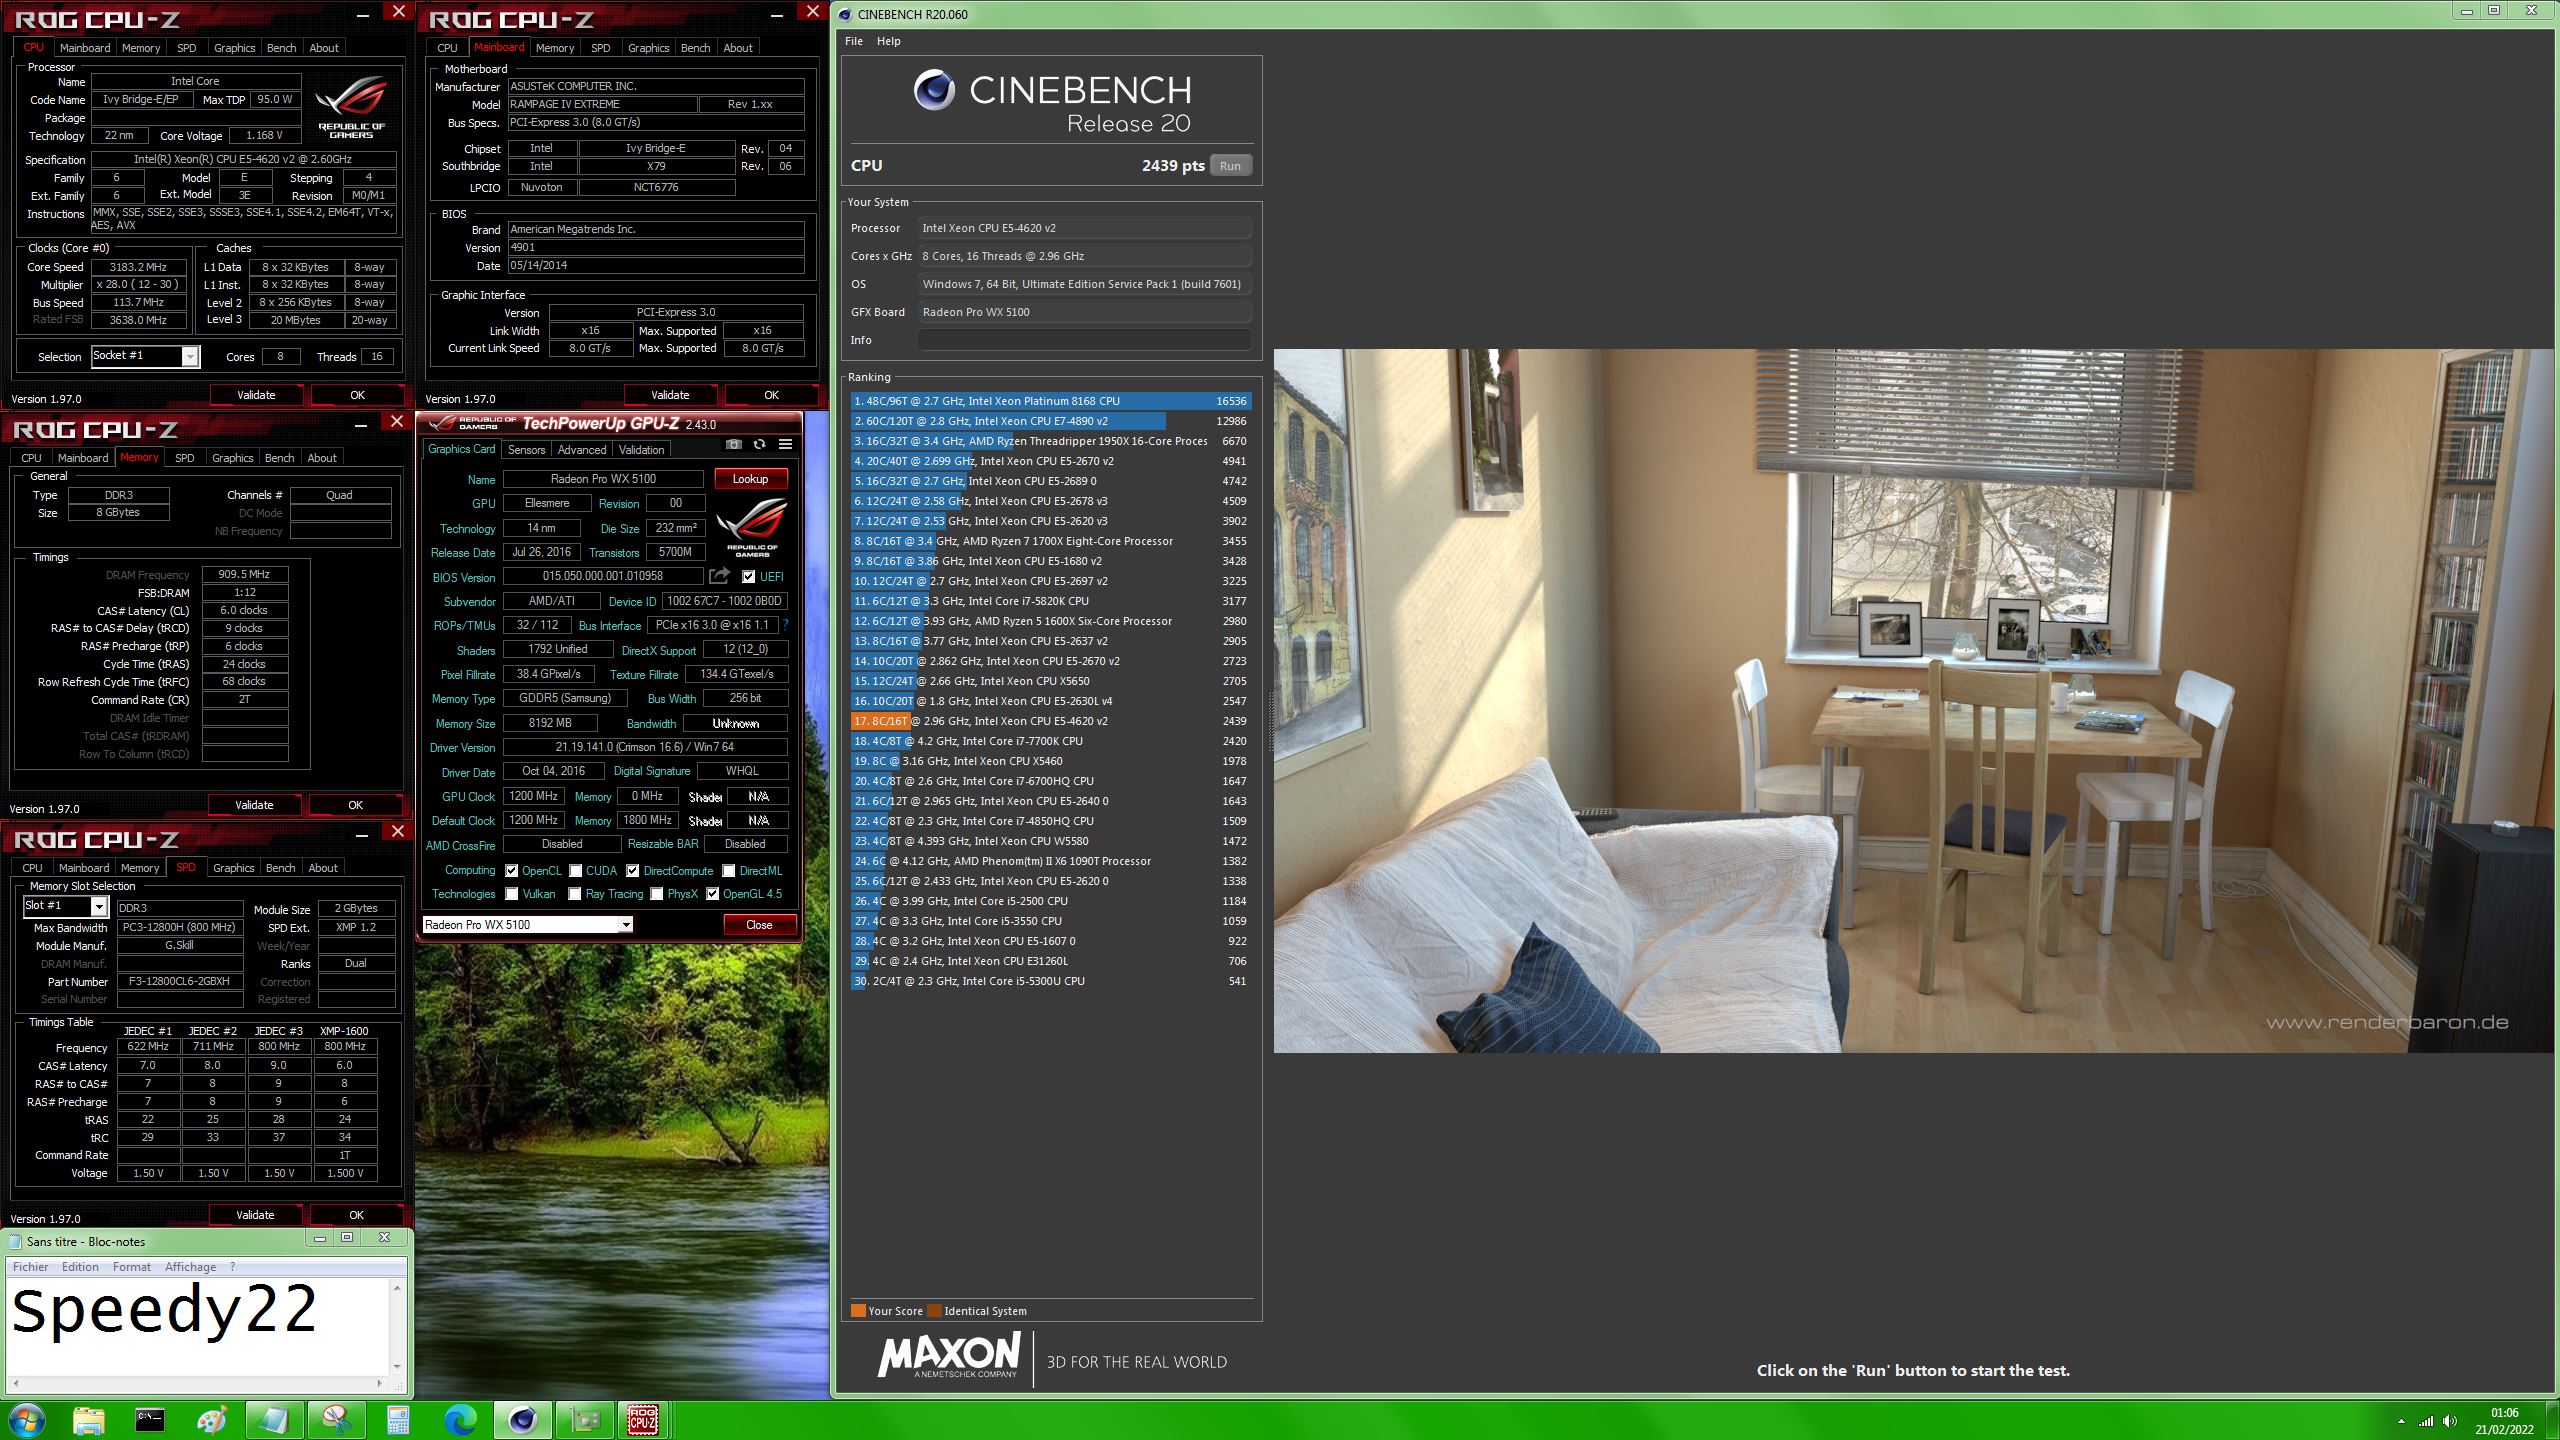Screen dimensions: 2560x1440
Task: Launch Paint from the taskbar
Action: coord(212,1419)
